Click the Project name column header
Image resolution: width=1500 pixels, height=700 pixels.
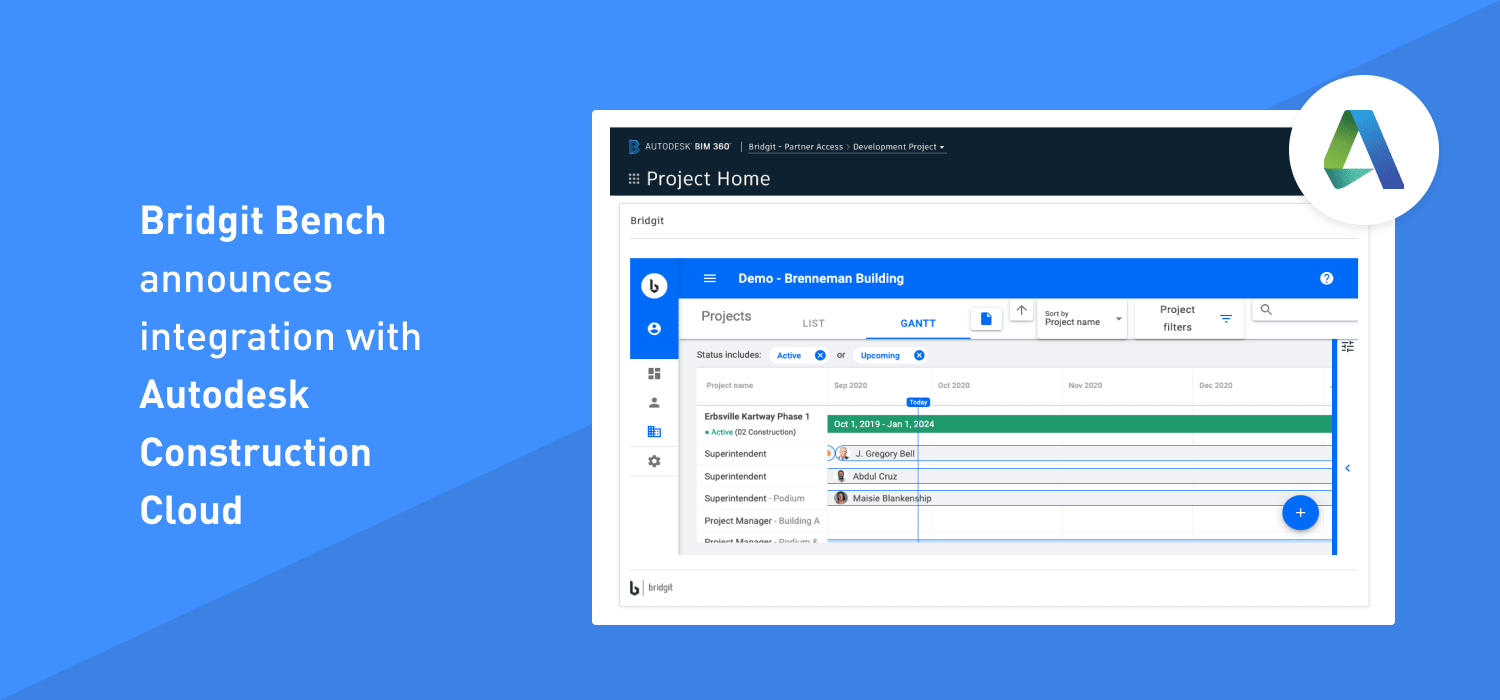729,386
